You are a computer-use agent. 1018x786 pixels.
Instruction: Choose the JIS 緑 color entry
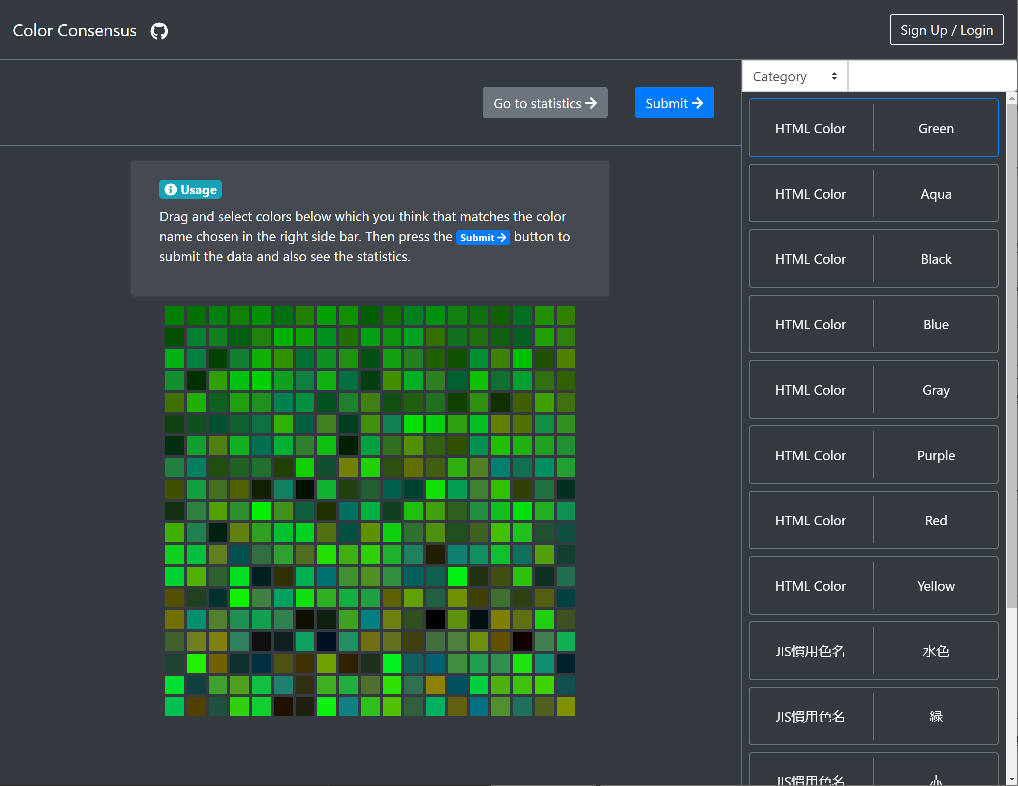click(x=873, y=716)
